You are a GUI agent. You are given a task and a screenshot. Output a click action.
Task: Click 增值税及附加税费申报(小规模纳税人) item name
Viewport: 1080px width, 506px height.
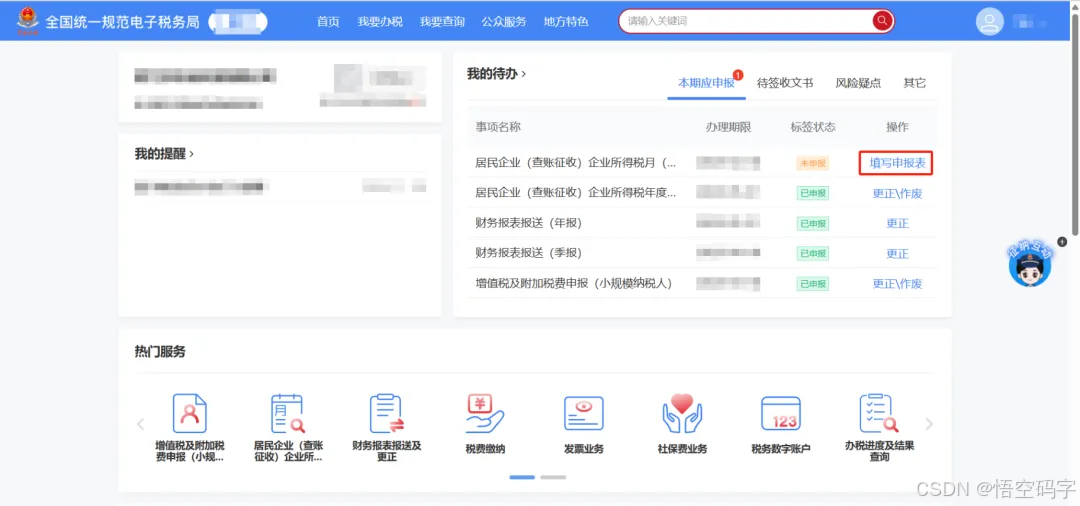click(574, 284)
